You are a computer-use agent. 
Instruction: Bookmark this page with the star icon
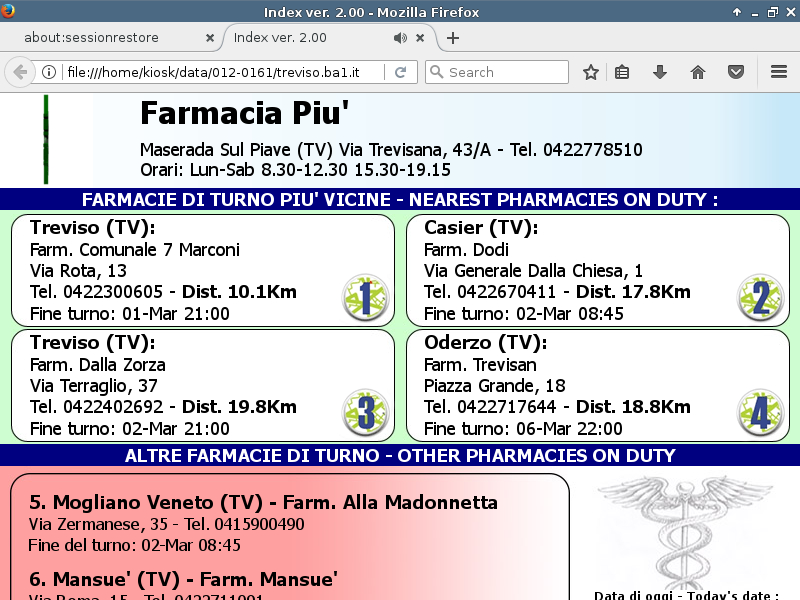tap(591, 72)
